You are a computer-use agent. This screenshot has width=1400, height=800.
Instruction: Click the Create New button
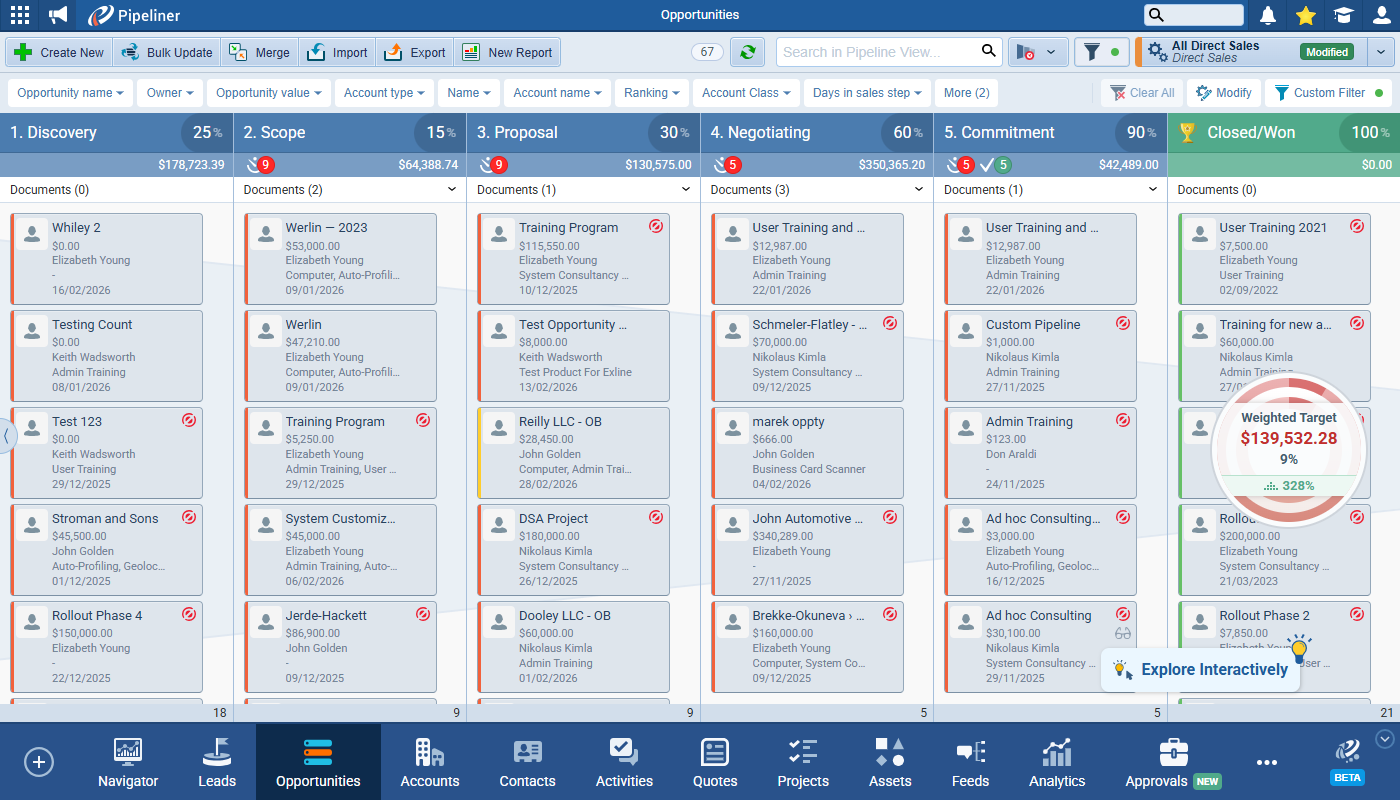59,52
